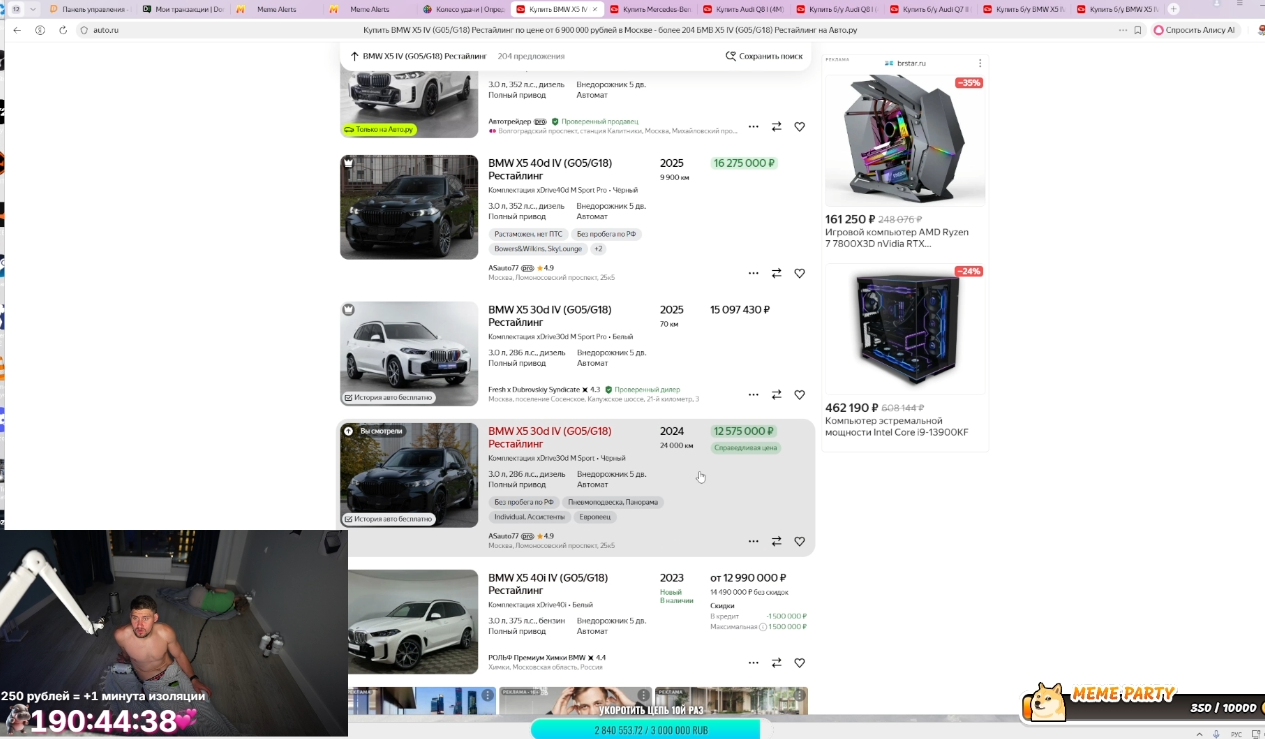Open the Игровой компьютер AMD Ryzen ad text
The image size is (1265, 739).
click(896, 238)
